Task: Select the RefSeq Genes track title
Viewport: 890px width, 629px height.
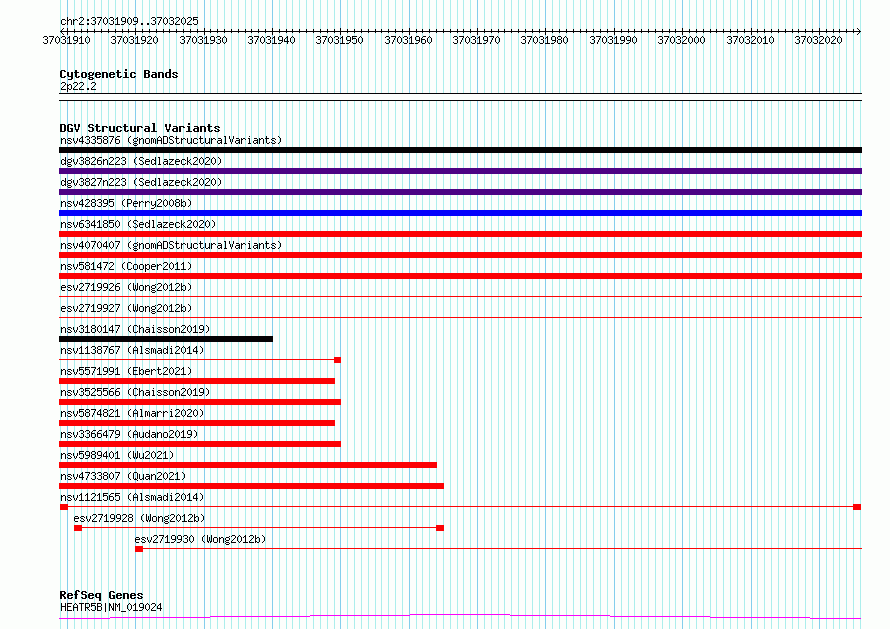Action: (x=101, y=595)
